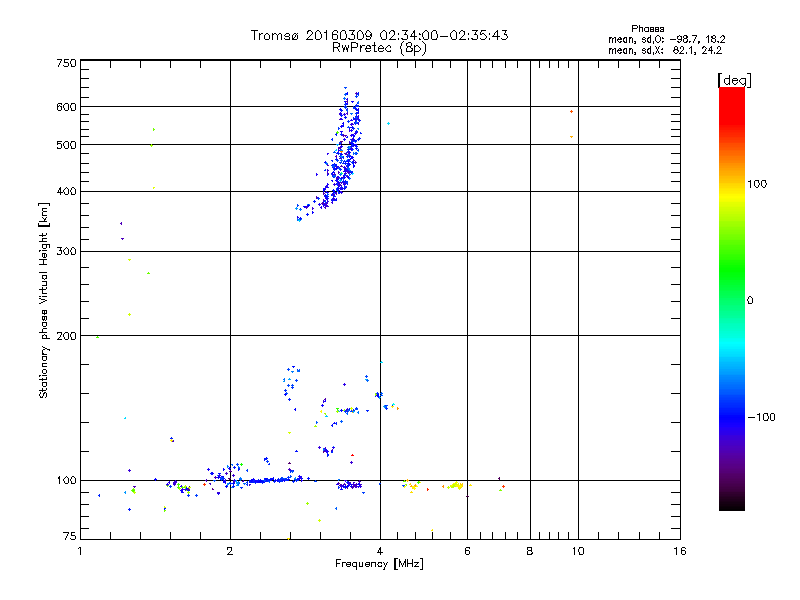Click the subtitle 'RwPretec (8p)'
The height and width of the screenshot is (600, 800).
coord(379,48)
